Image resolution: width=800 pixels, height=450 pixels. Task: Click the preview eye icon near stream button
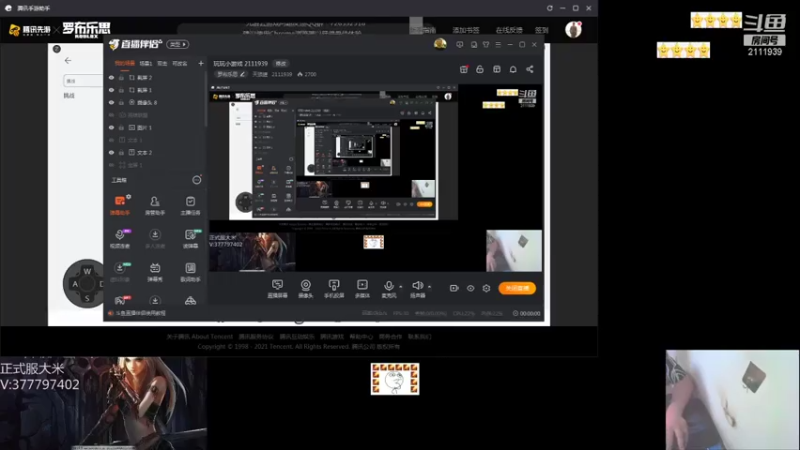[470, 288]
